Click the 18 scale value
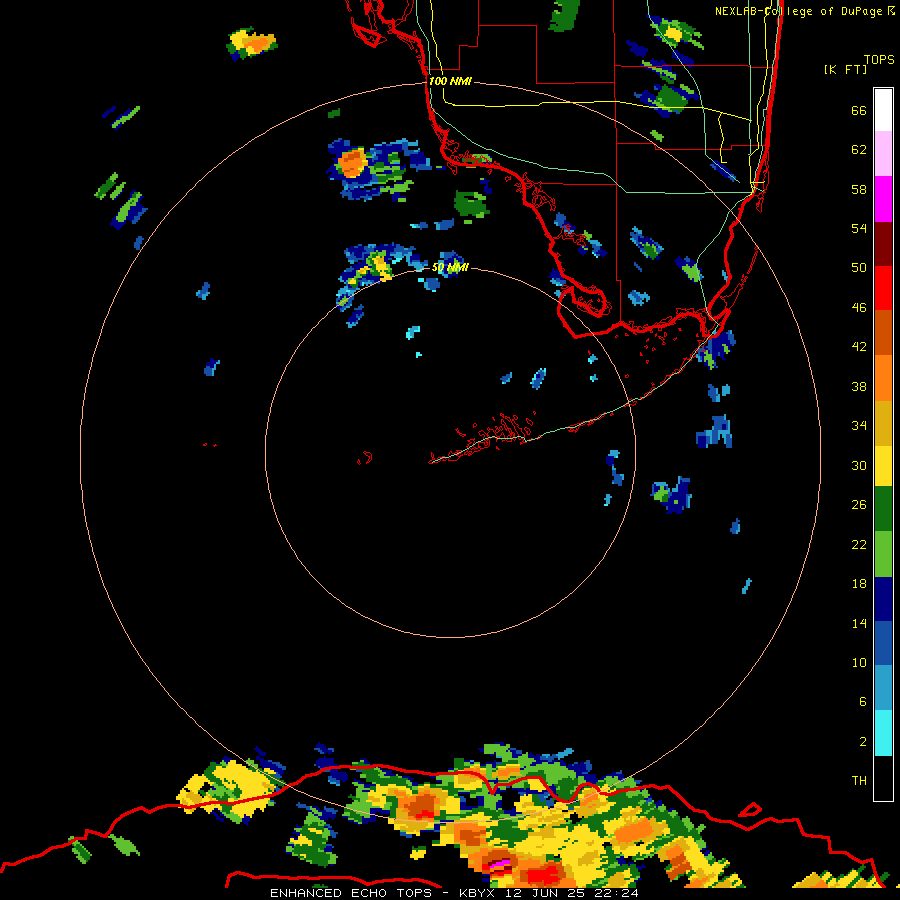900x900 pixels. pos(859,584)
